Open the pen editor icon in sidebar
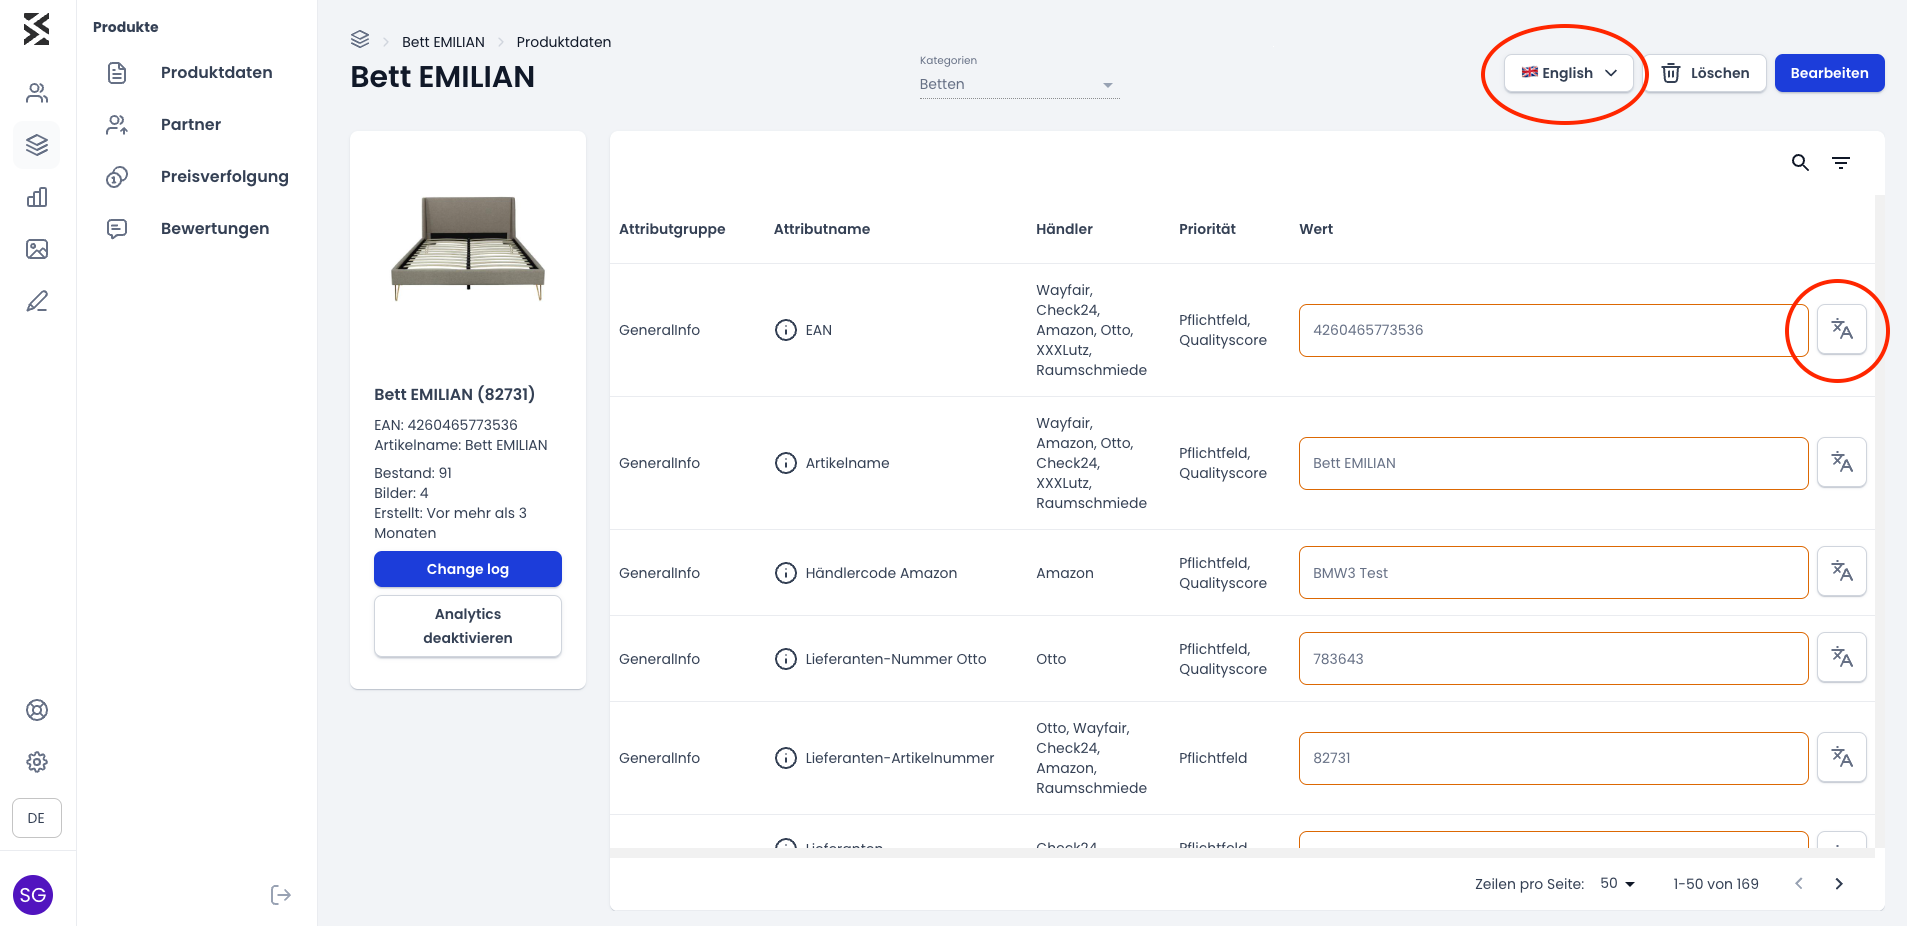This screenshot has width=1907, height=926. click(37, 301)
